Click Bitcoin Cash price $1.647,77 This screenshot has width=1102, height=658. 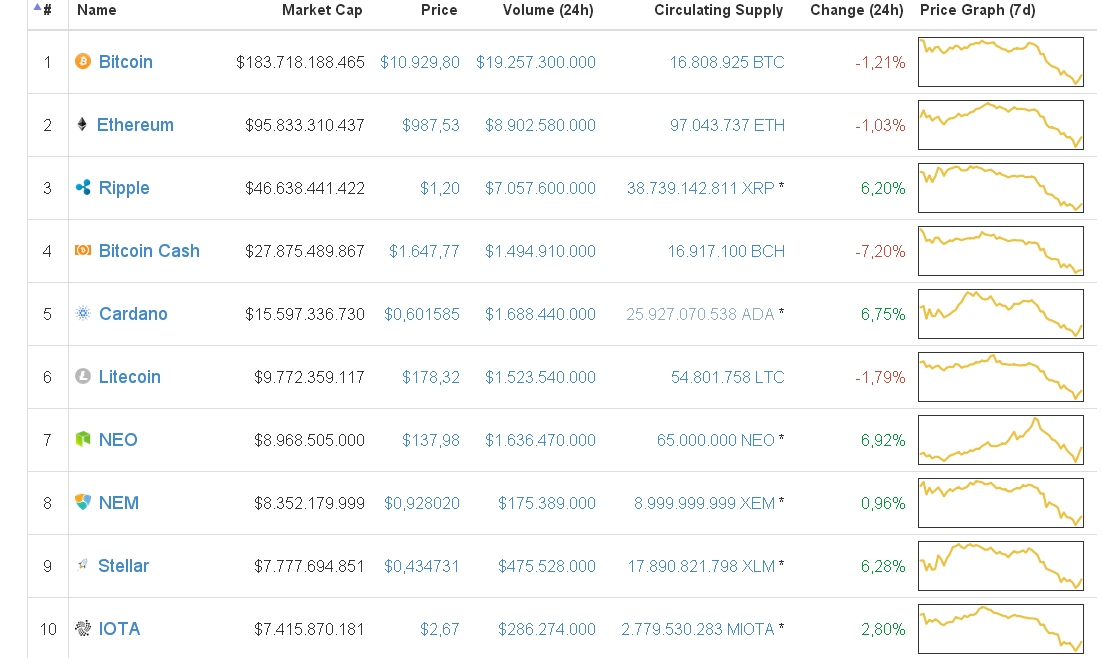[x=424, y=252]
